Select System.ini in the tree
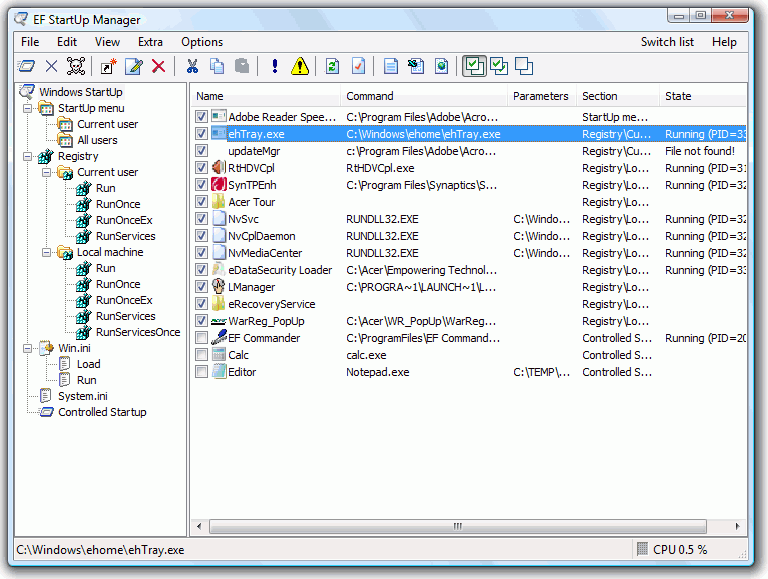Screen dimensions: 768x579 point(83,396)
